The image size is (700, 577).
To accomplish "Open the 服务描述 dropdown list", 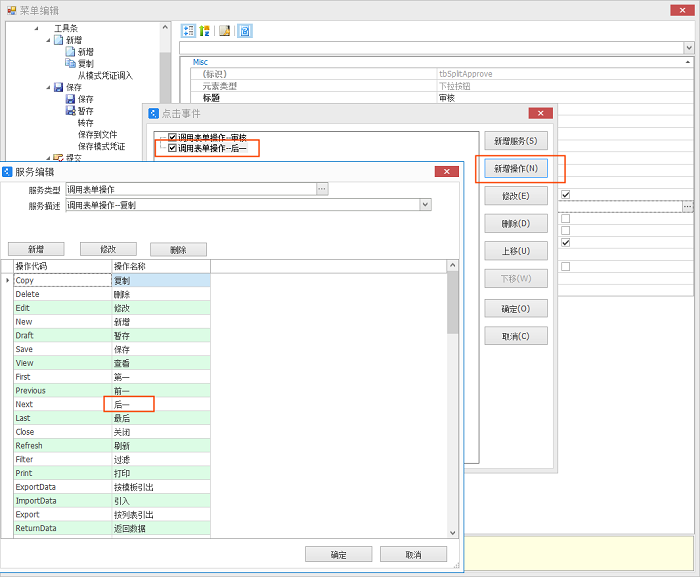I will [x=425, y=204].
